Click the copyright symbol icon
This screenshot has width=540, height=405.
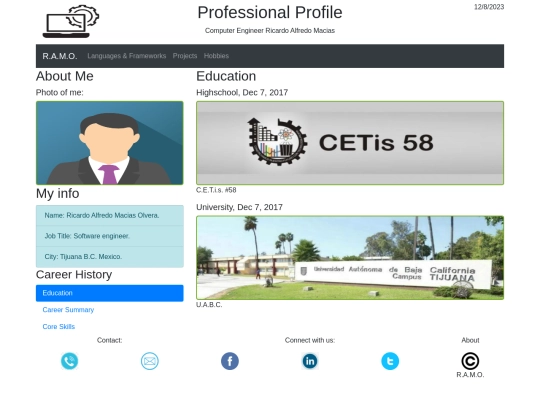pos(470,361)
